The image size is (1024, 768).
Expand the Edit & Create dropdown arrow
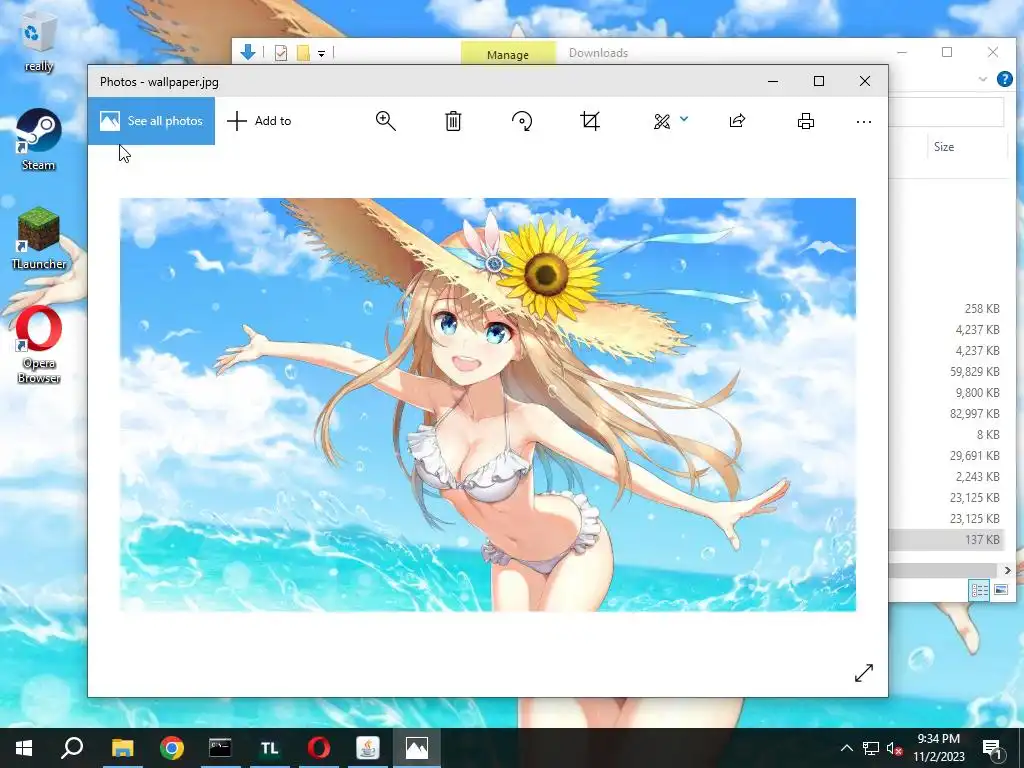pyautogui.click(x=684, y=119)
